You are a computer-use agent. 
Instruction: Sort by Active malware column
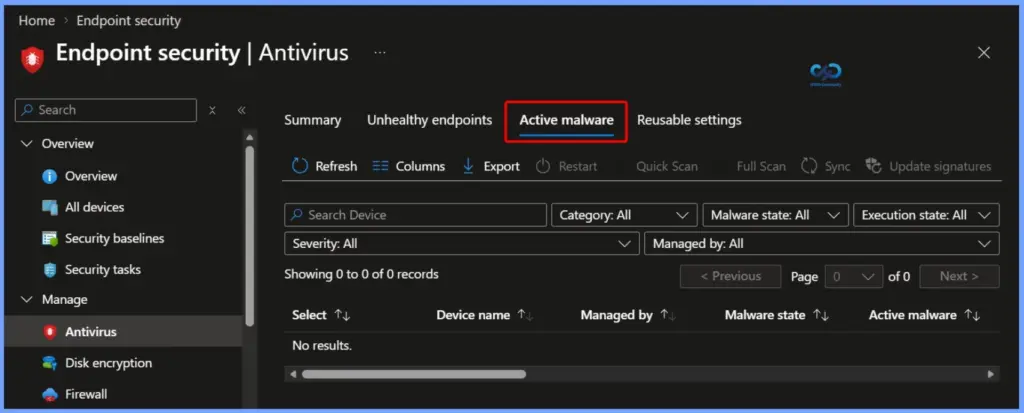tap(925, 315)
